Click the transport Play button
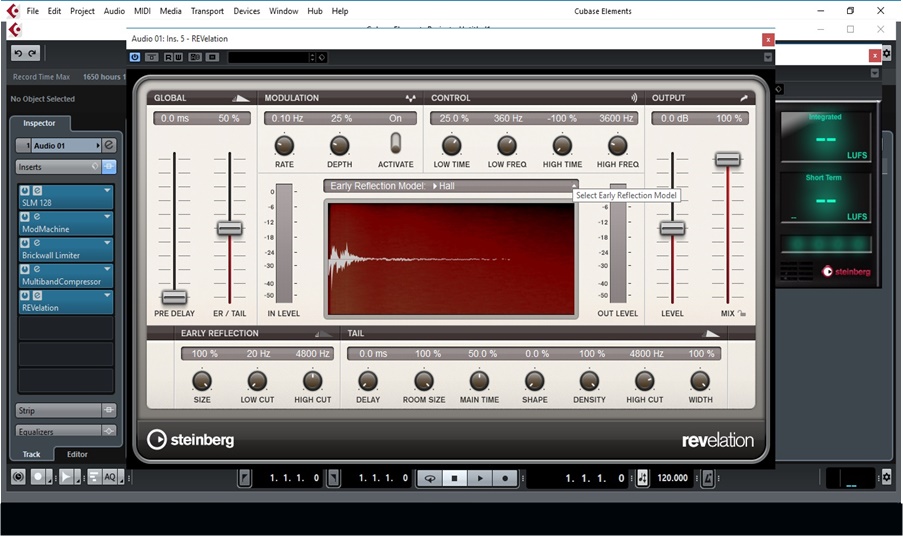The width and height of the screenshot is (903, 536). [480, 478]
